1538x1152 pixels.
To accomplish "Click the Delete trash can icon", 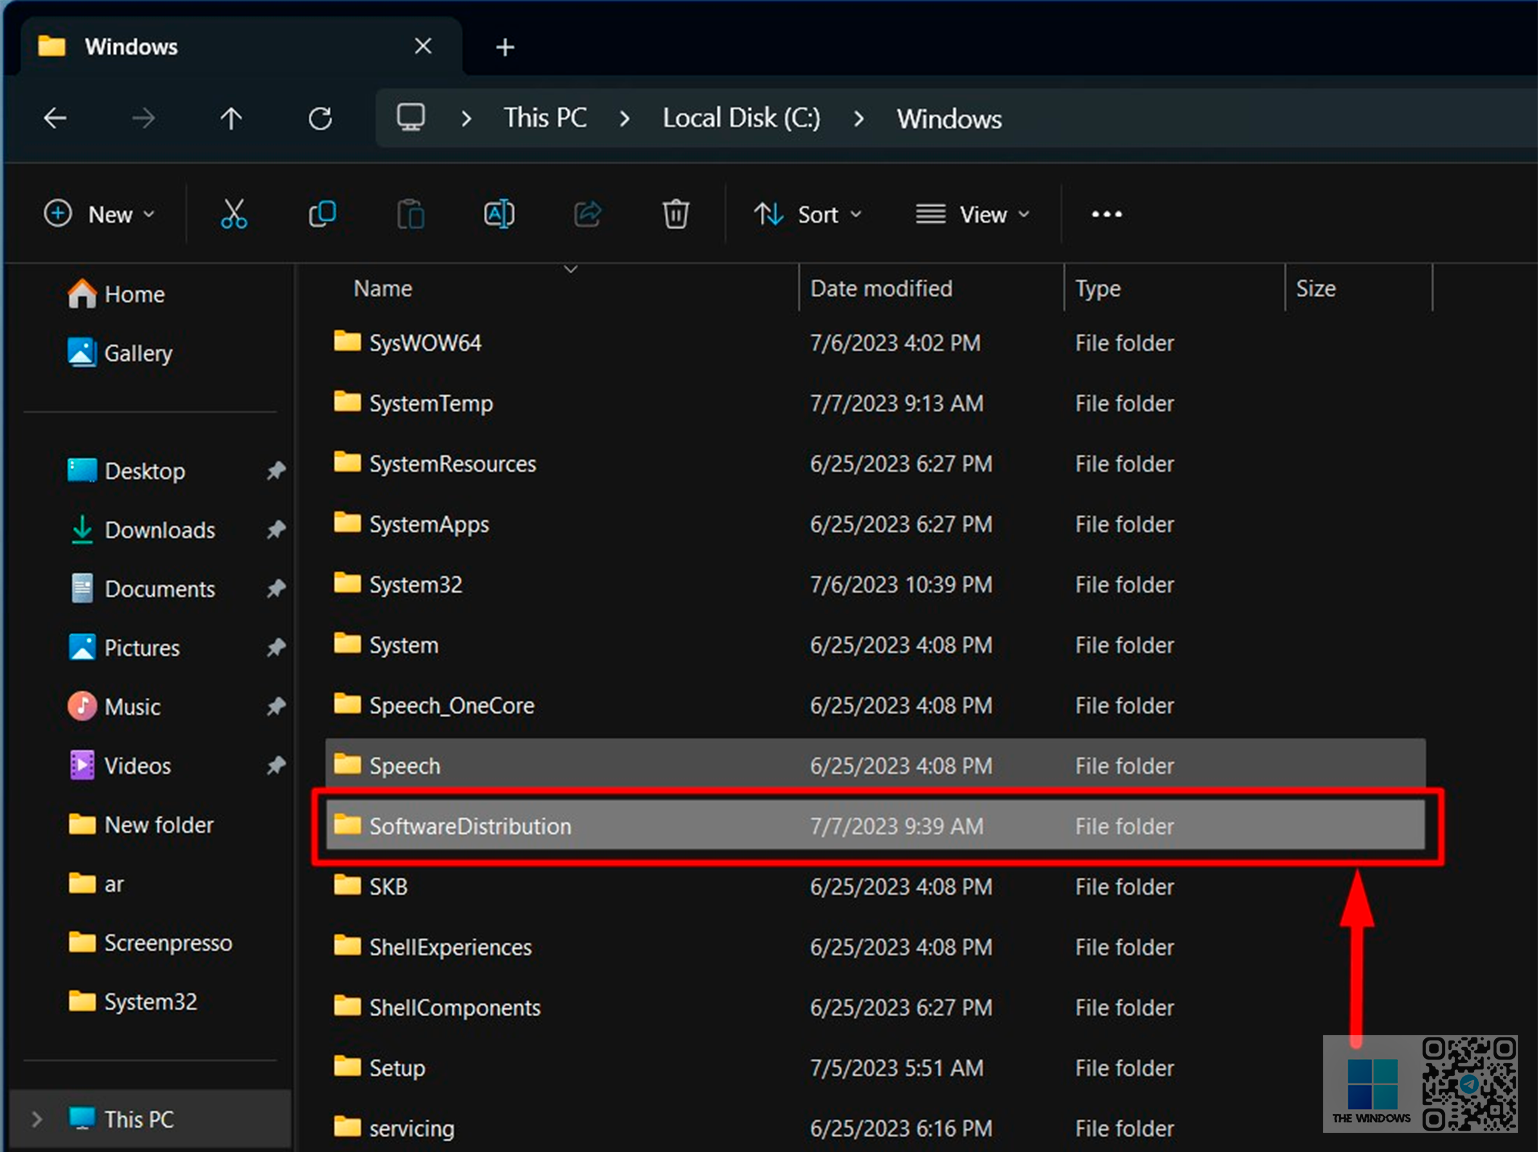I will (676, 214).
